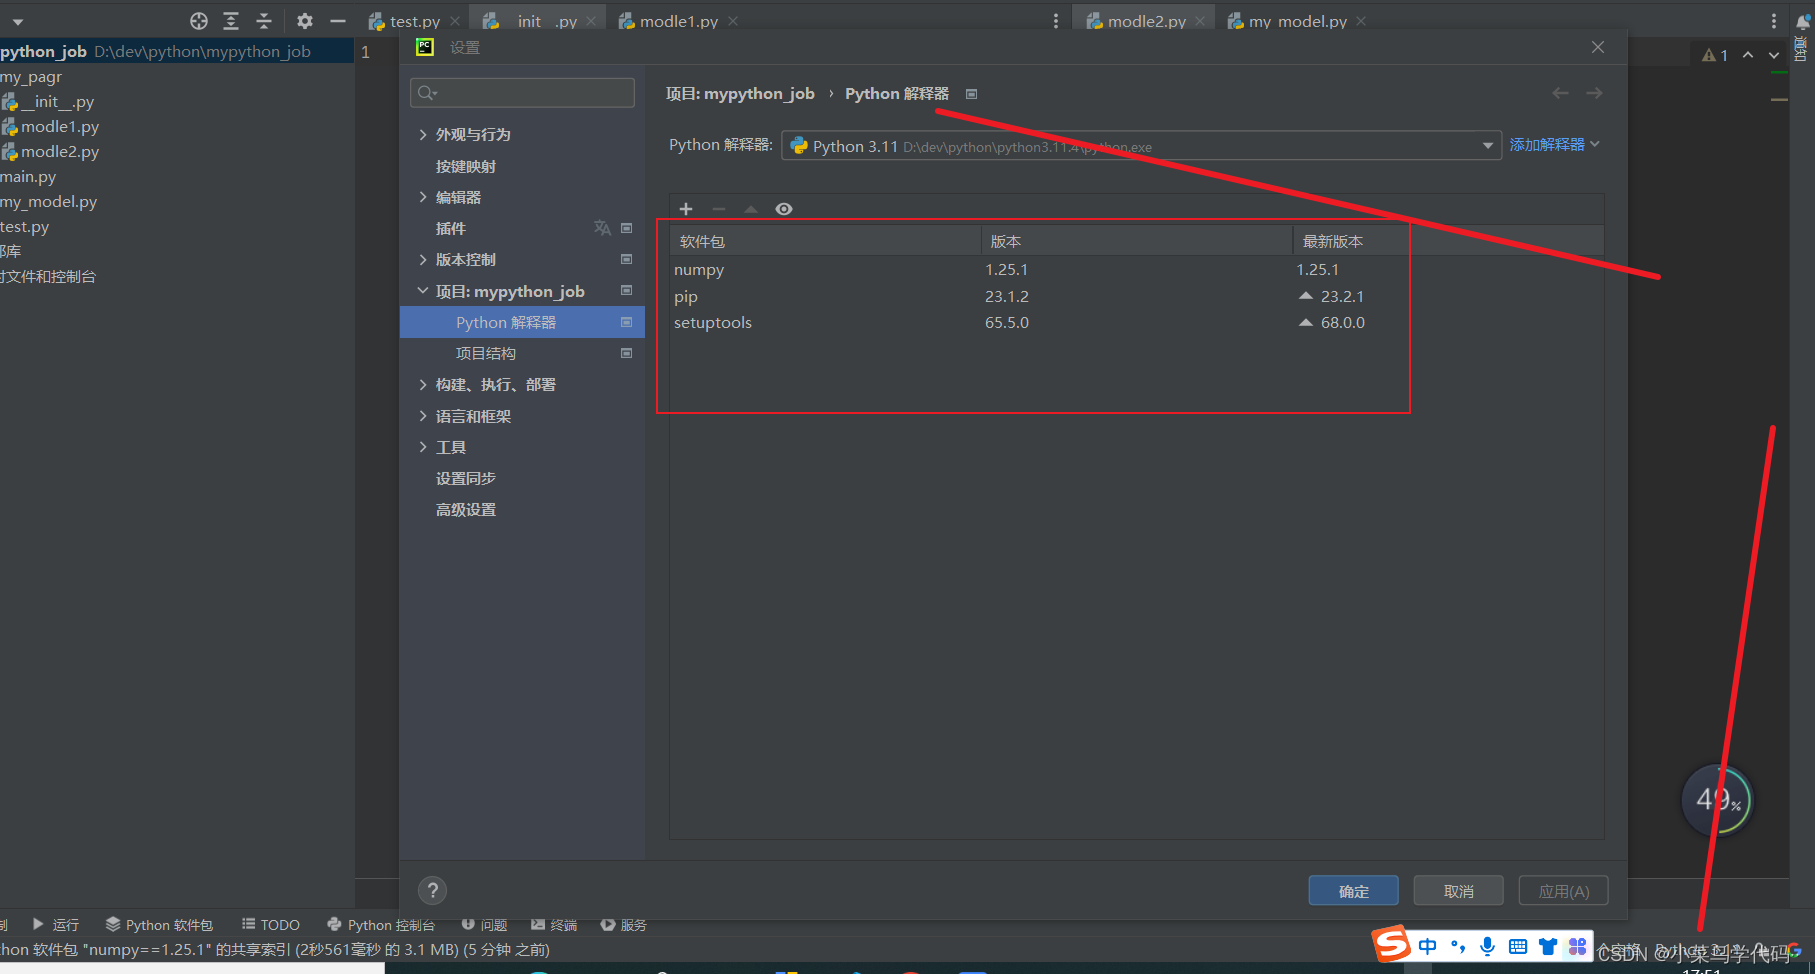This screenshot has height=974, width=1815.
Task: Click the Sogou skin shirt icon
Action: [x=1548, y=946]
